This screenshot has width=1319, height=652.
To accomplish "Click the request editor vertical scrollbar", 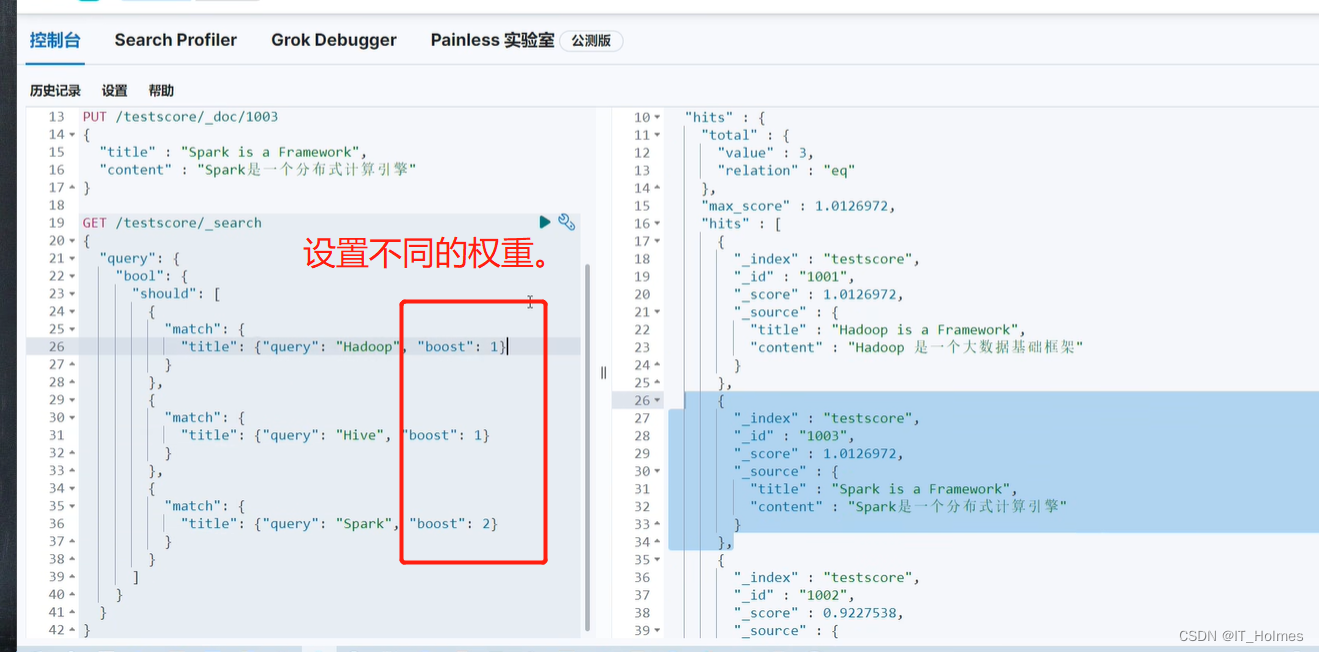I will [585, 445].
